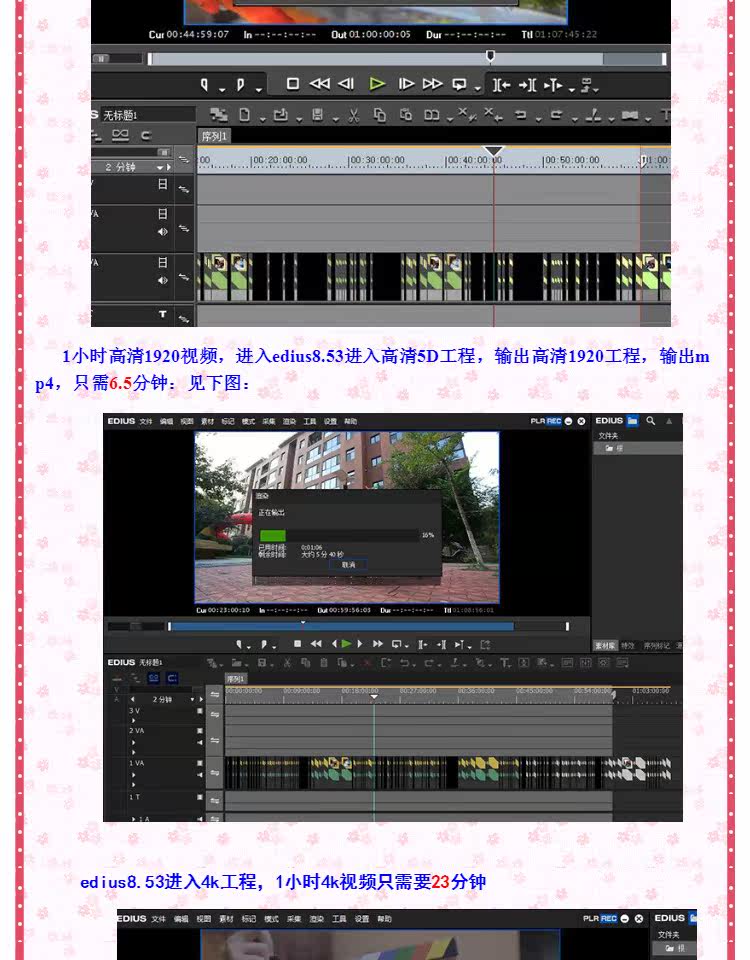
Task: Step to next frame in top EDIUS player
Action: (x=405, y=84)
